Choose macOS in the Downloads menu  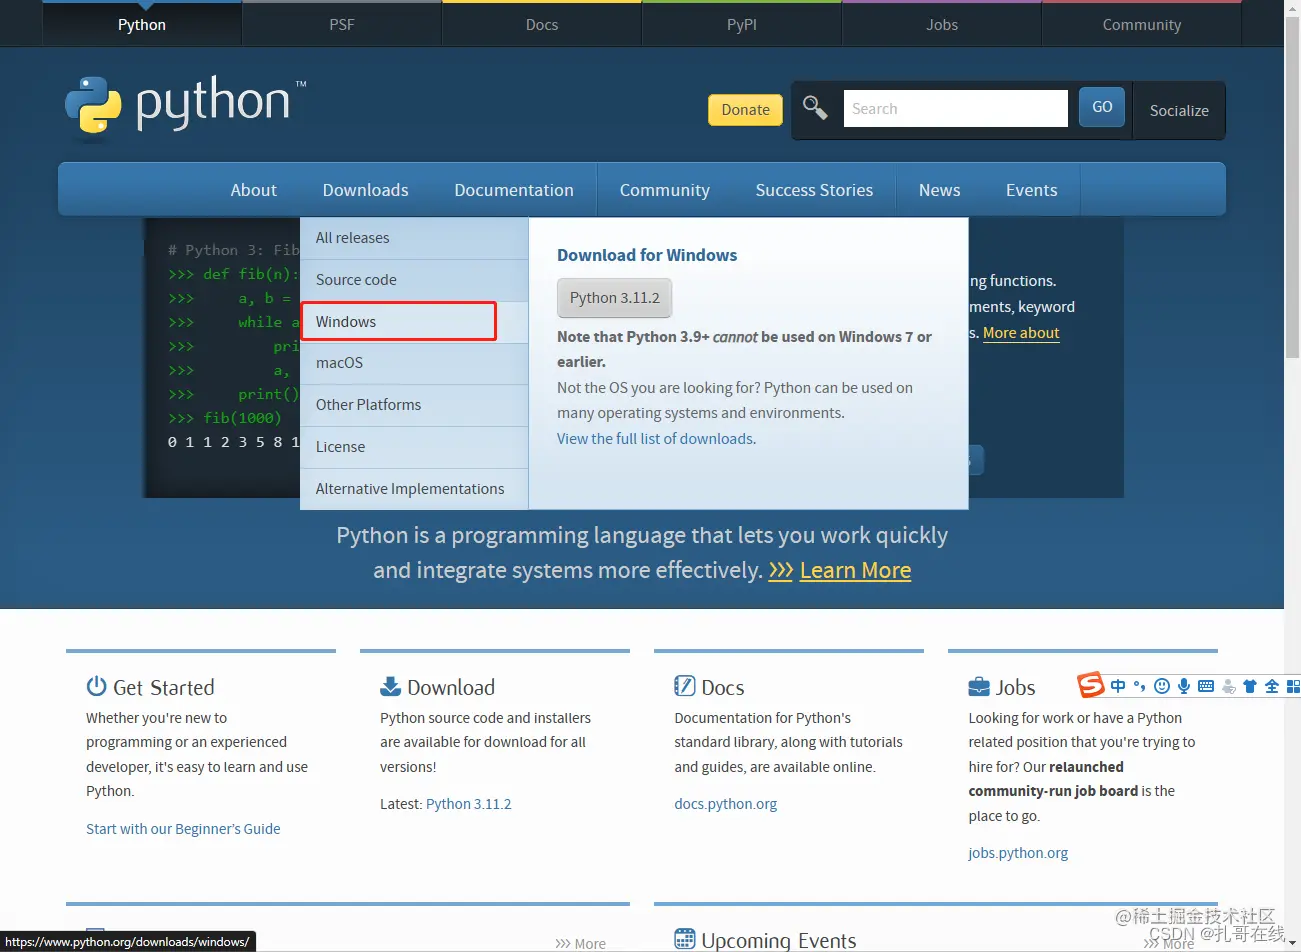click(414, 363)
